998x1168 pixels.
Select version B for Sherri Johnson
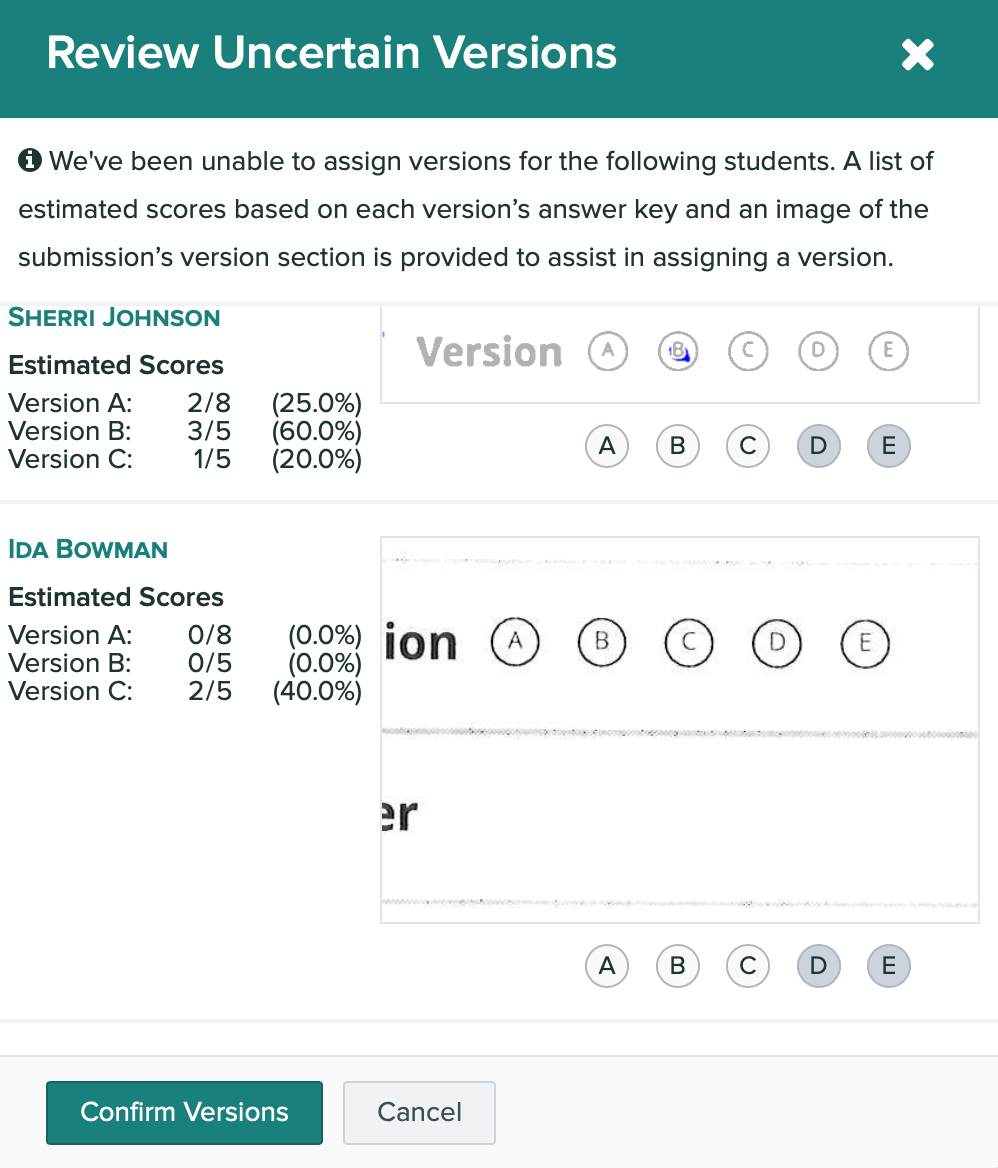pos(677,446)
